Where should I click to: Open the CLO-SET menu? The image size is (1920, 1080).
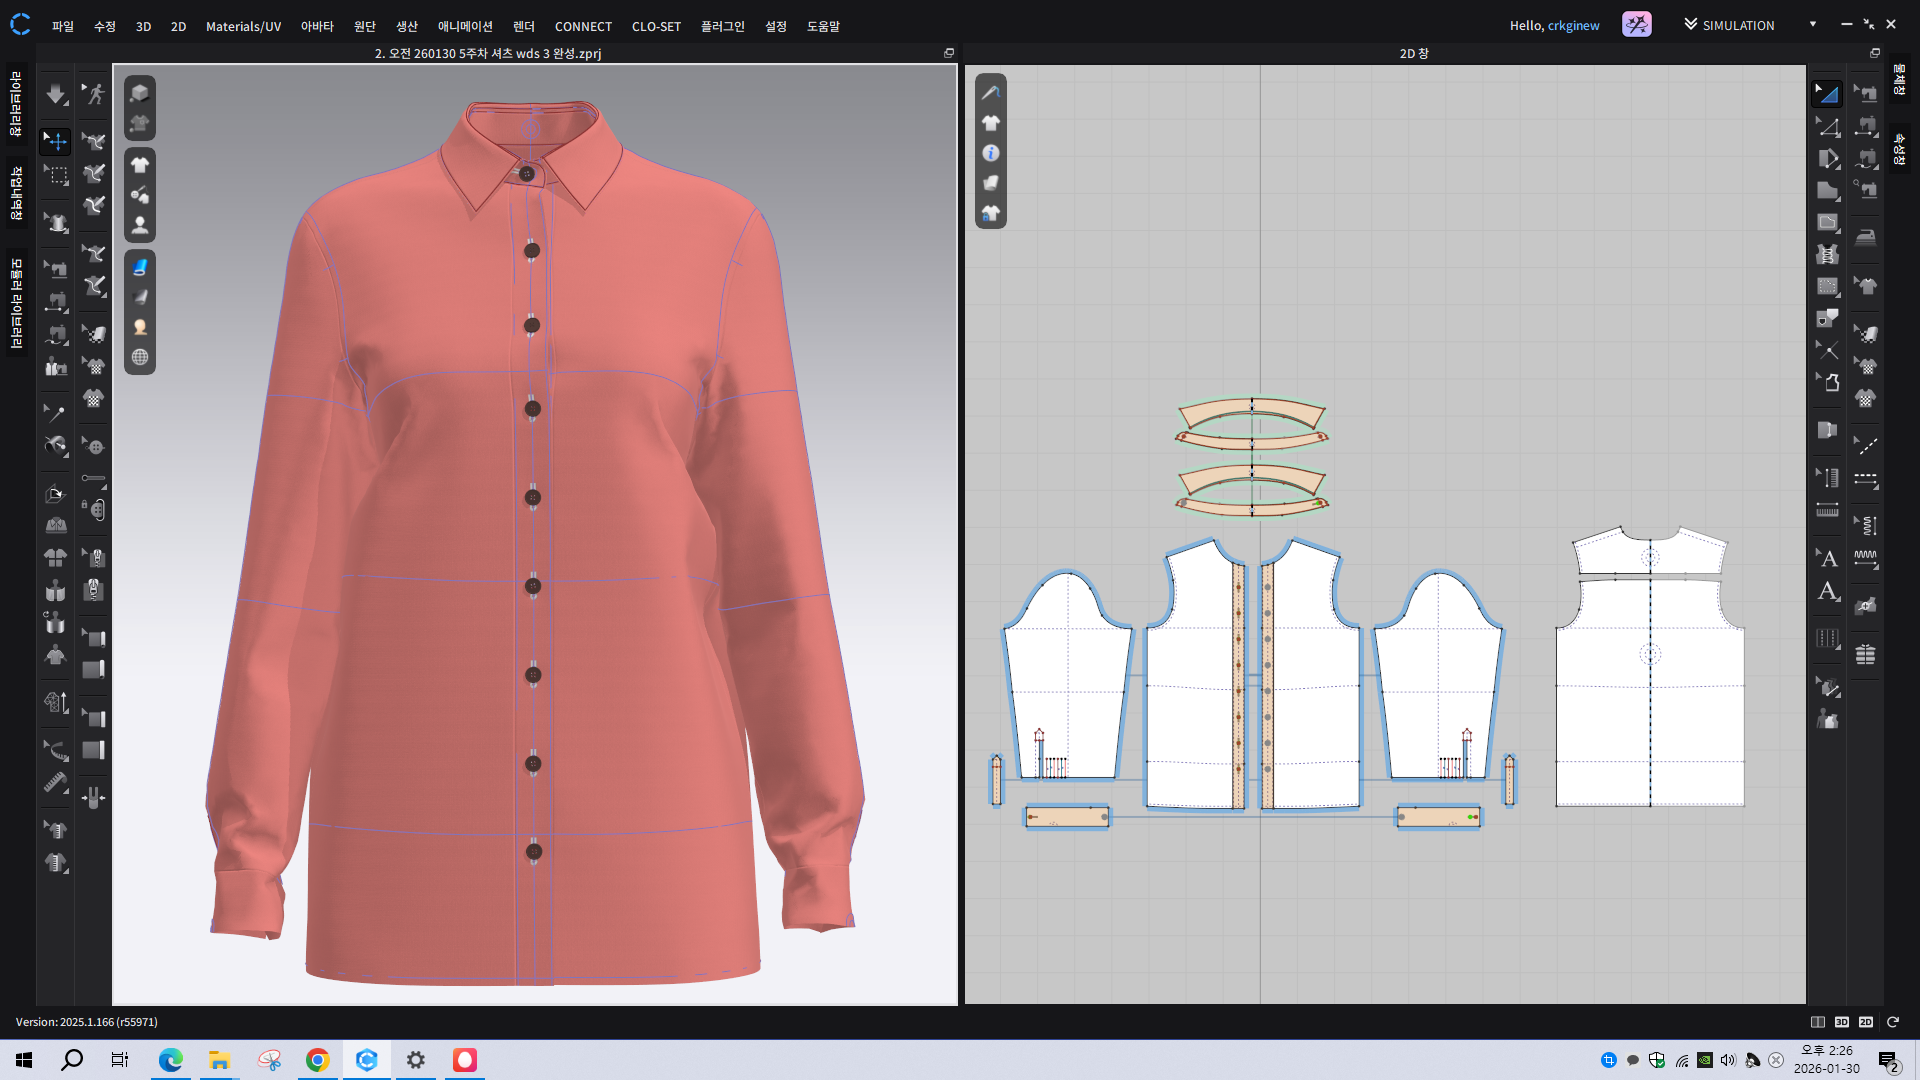click(x=656, y=26)
